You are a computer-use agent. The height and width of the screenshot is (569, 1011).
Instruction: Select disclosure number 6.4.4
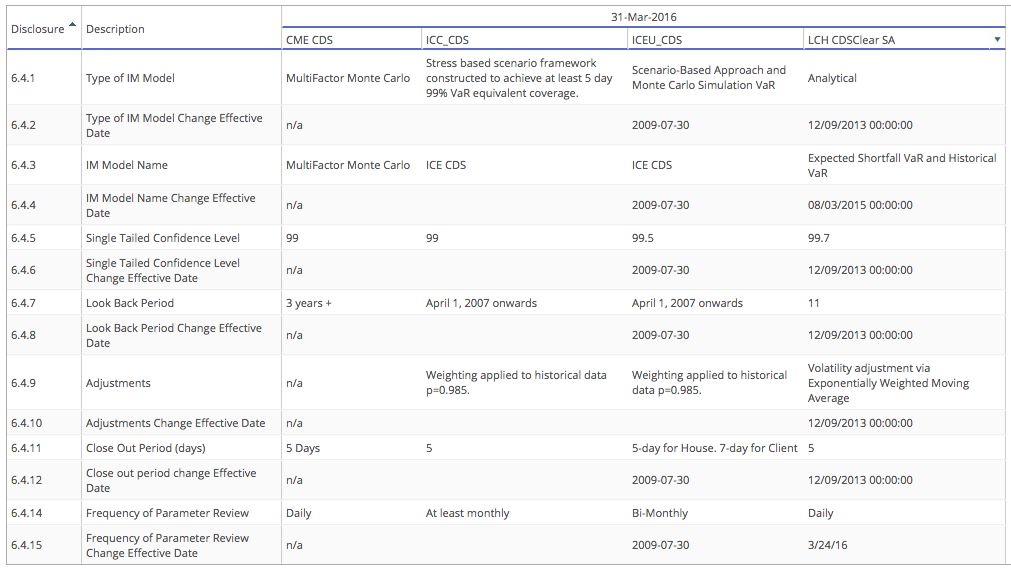tap(23, 205)
